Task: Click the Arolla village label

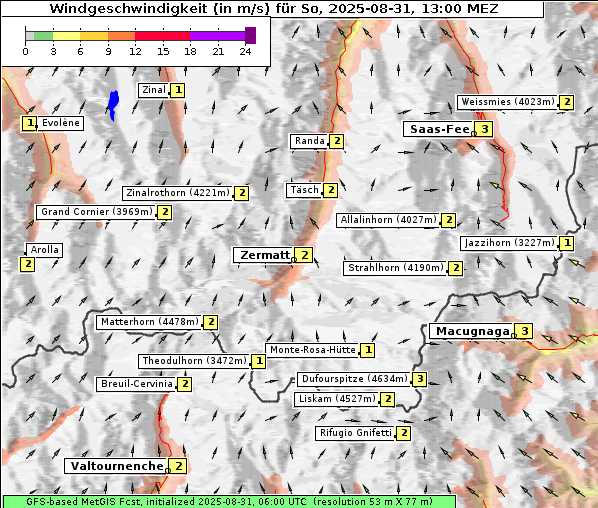Action: (44, 250)
